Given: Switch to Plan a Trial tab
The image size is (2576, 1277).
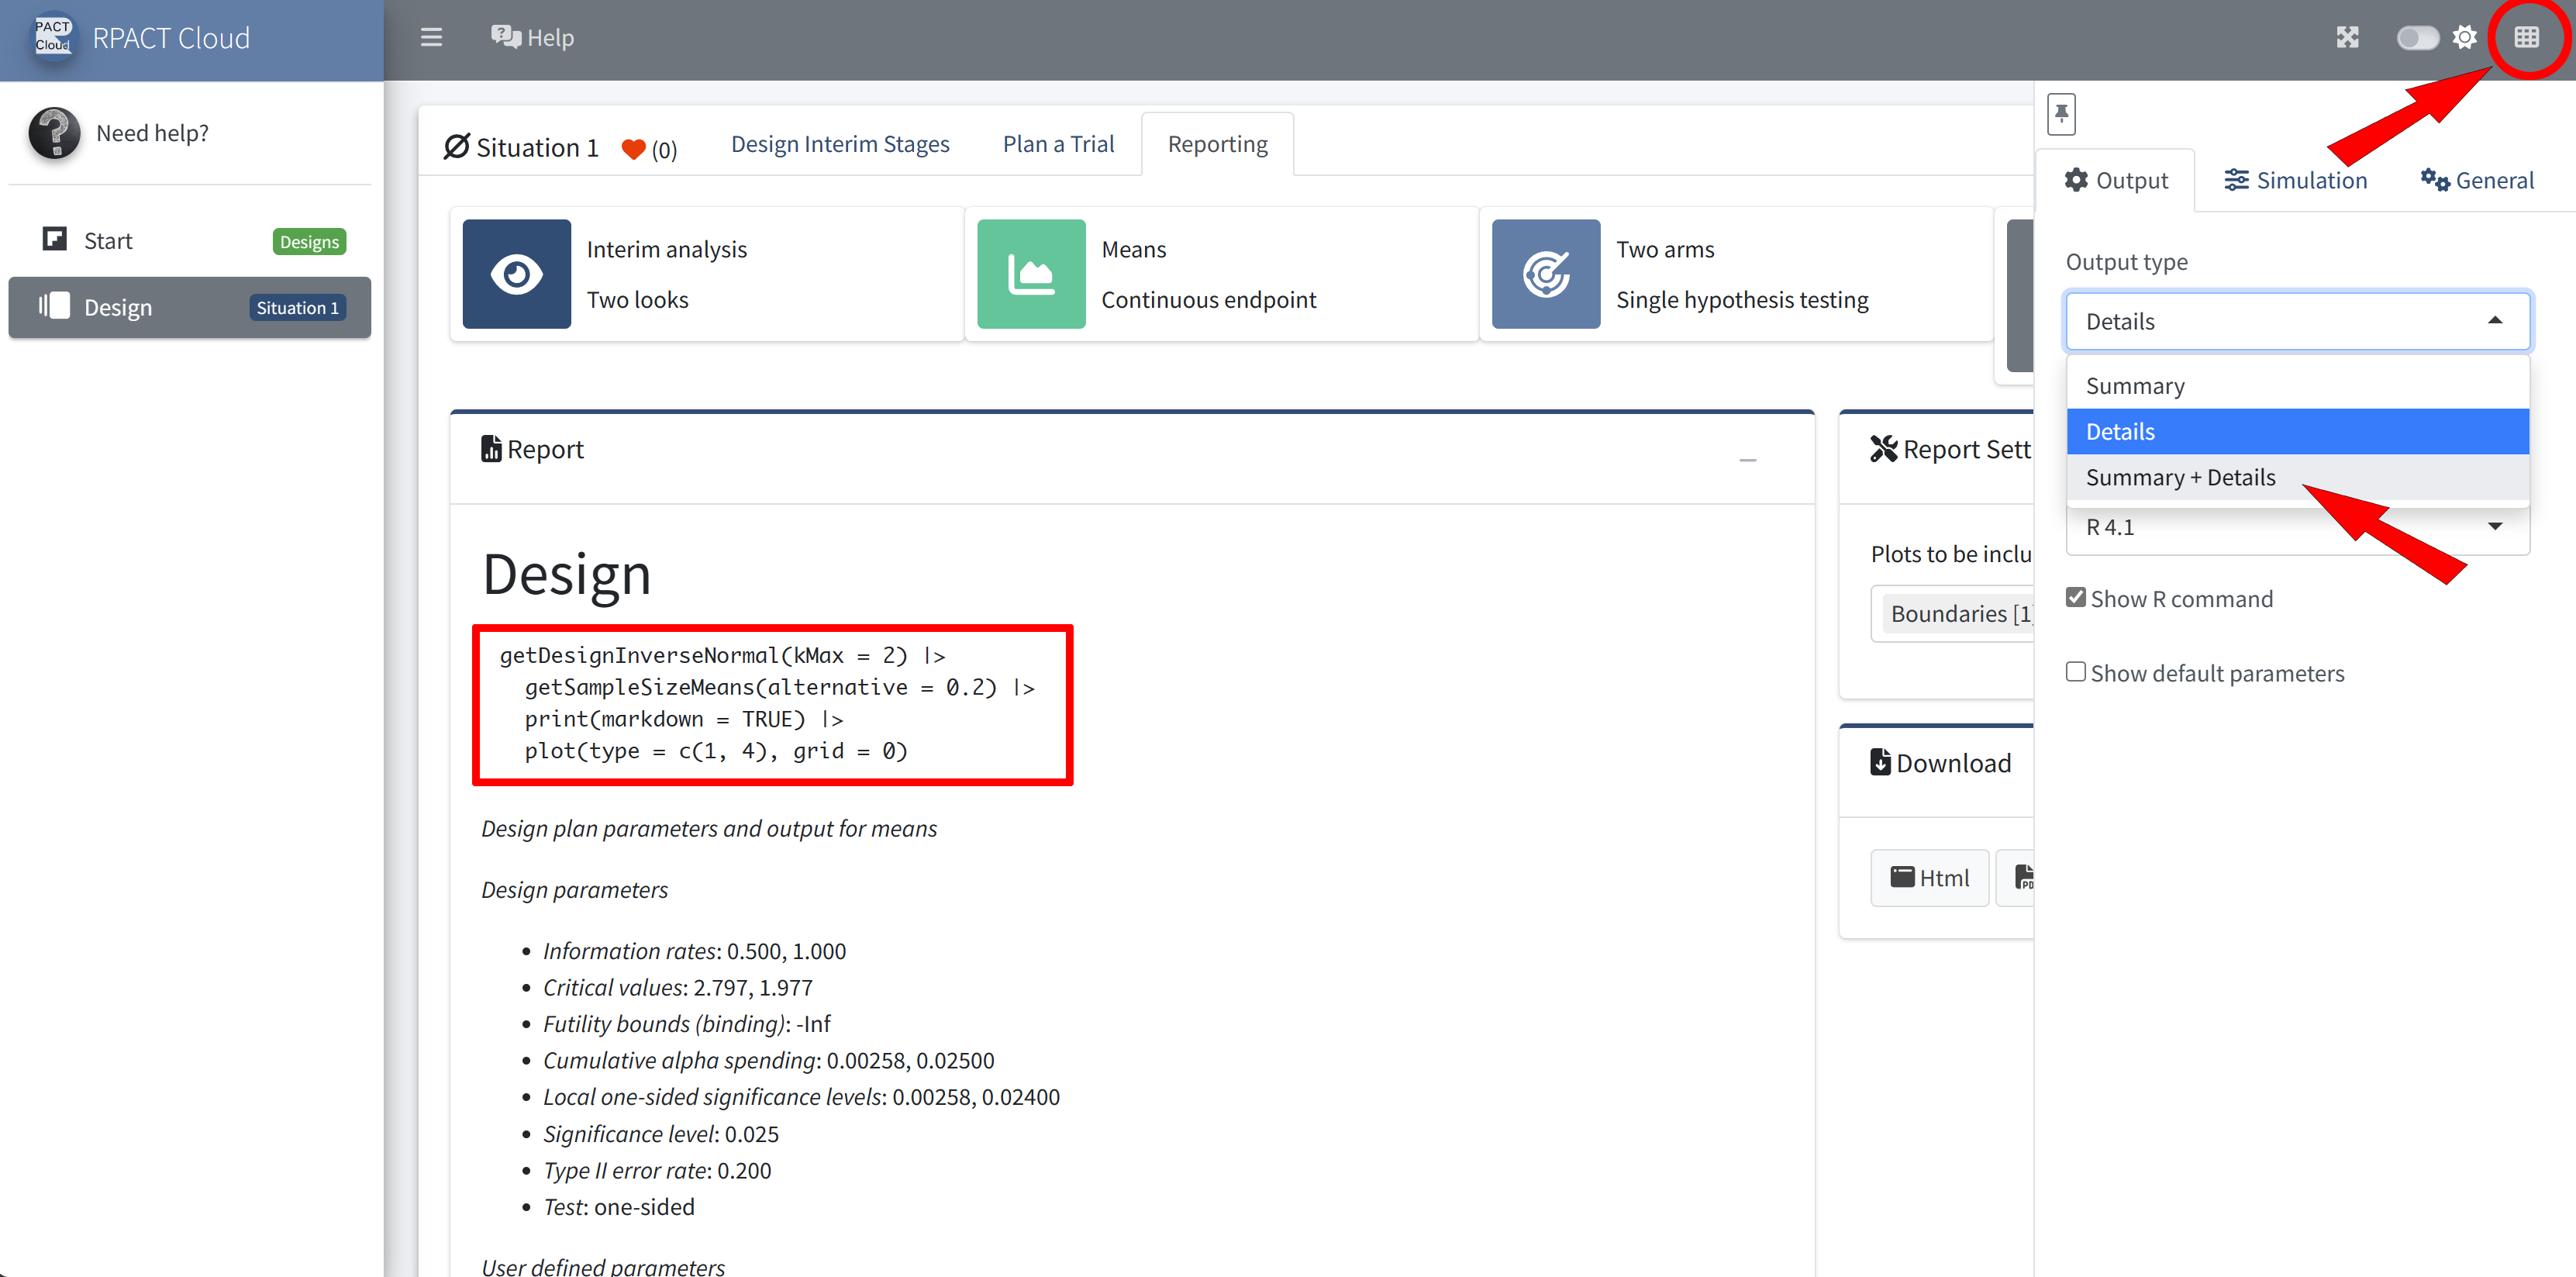Looking at the screenshot, I should [x=1058, y=144].
